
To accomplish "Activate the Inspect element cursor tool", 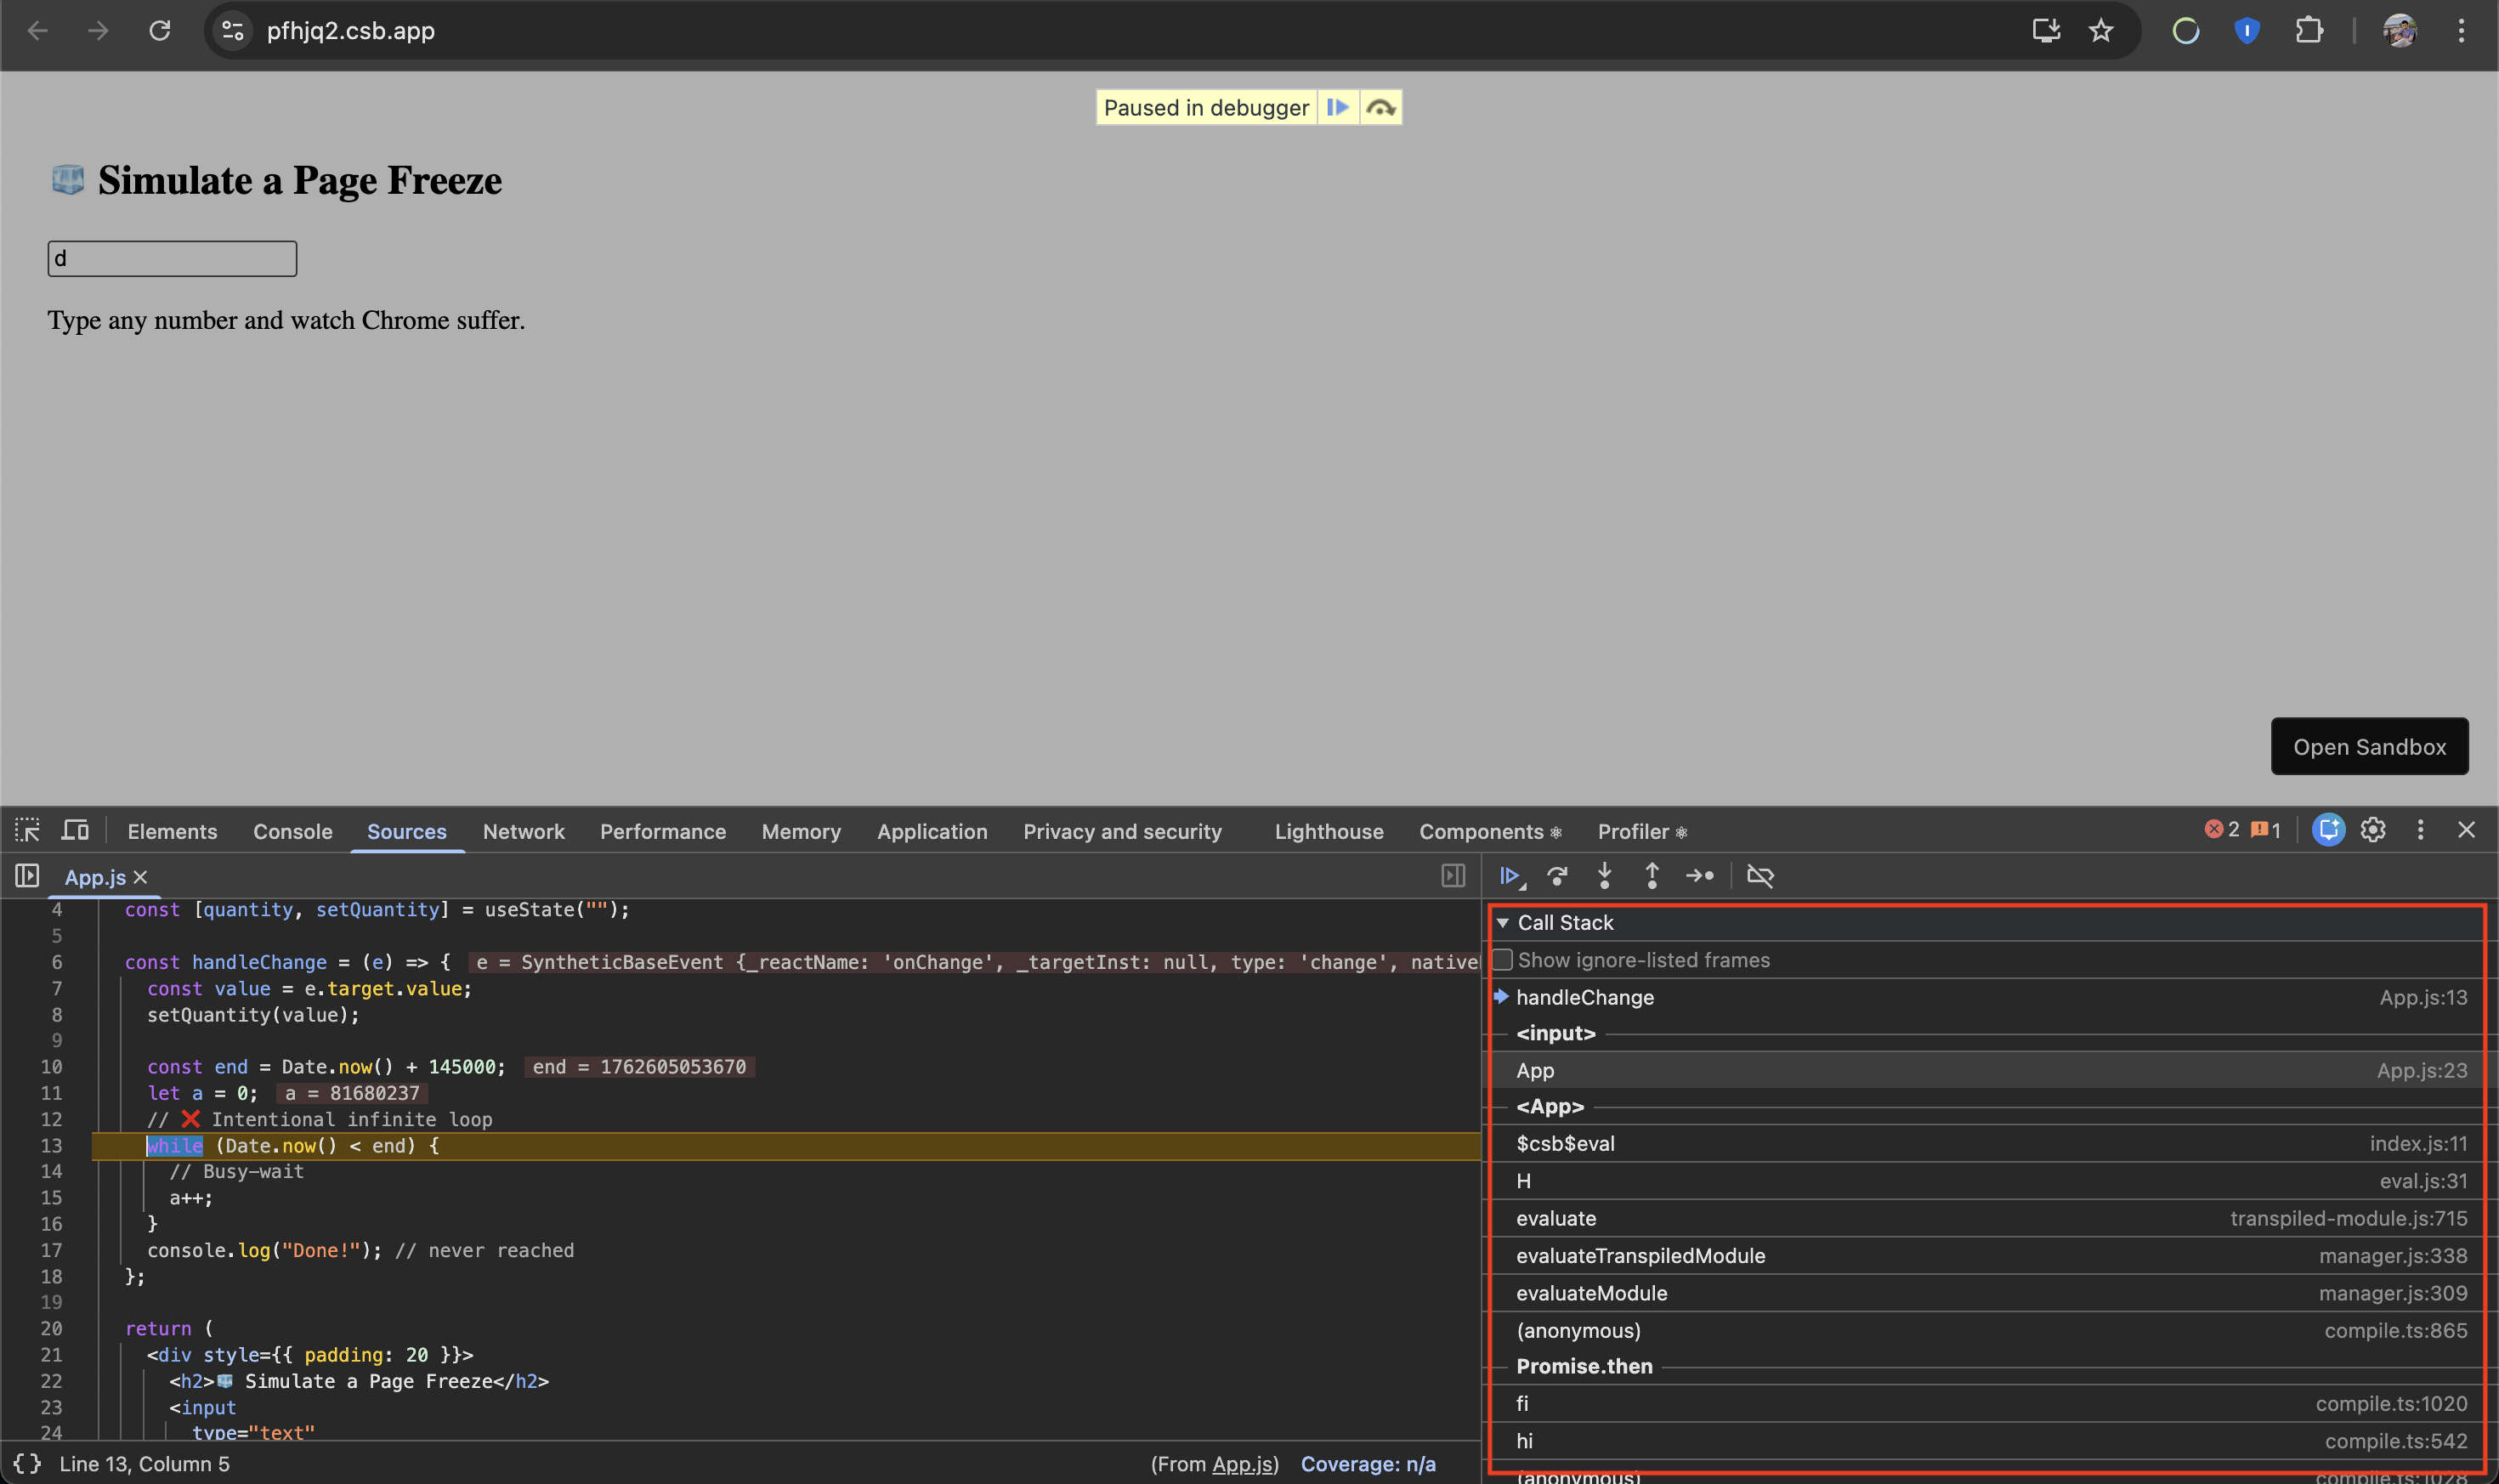I will [27, 830].
